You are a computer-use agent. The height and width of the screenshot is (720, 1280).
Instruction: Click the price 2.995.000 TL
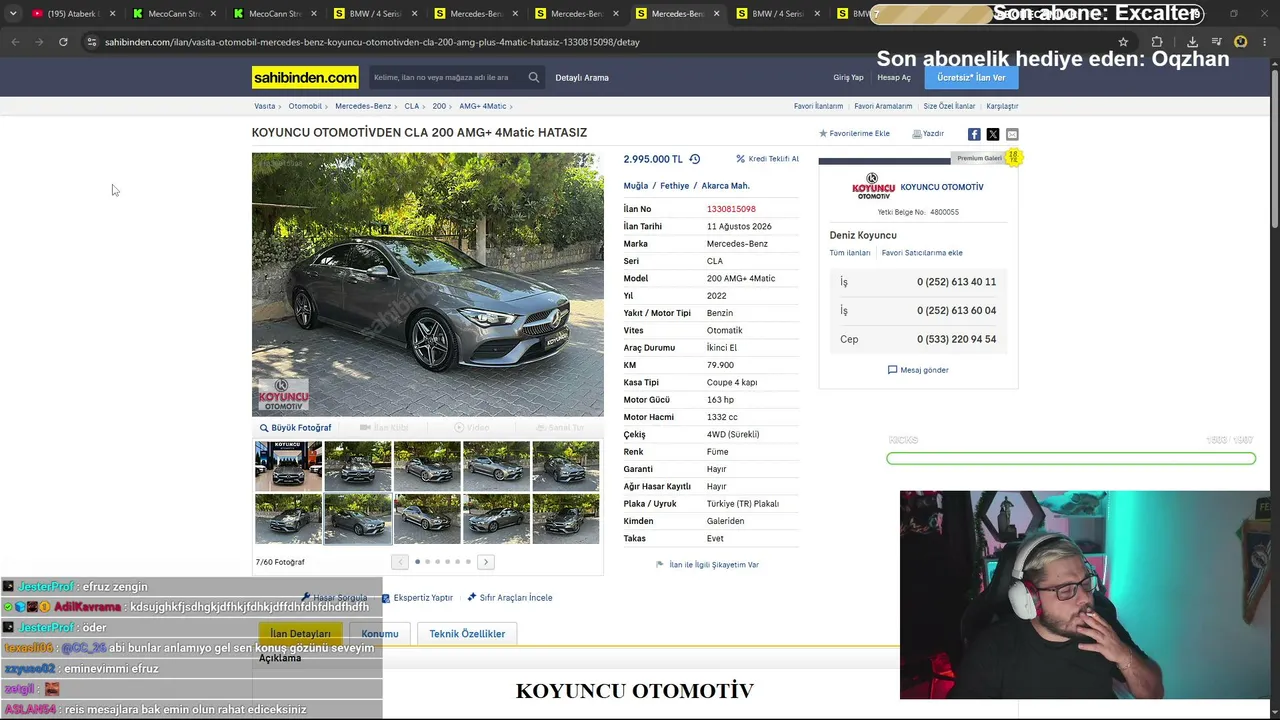pos(653,159)
